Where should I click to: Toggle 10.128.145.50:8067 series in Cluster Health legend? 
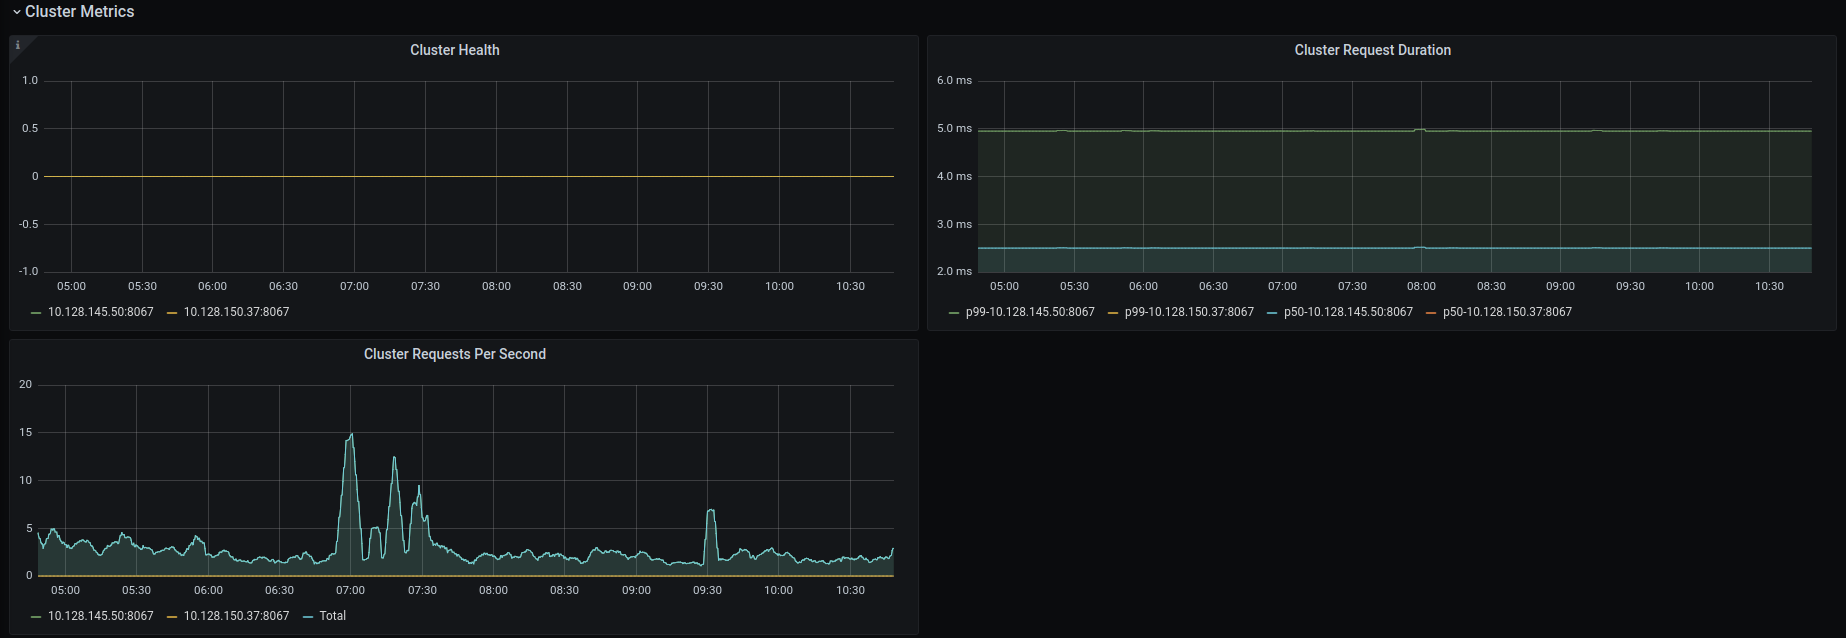[101, 312]
